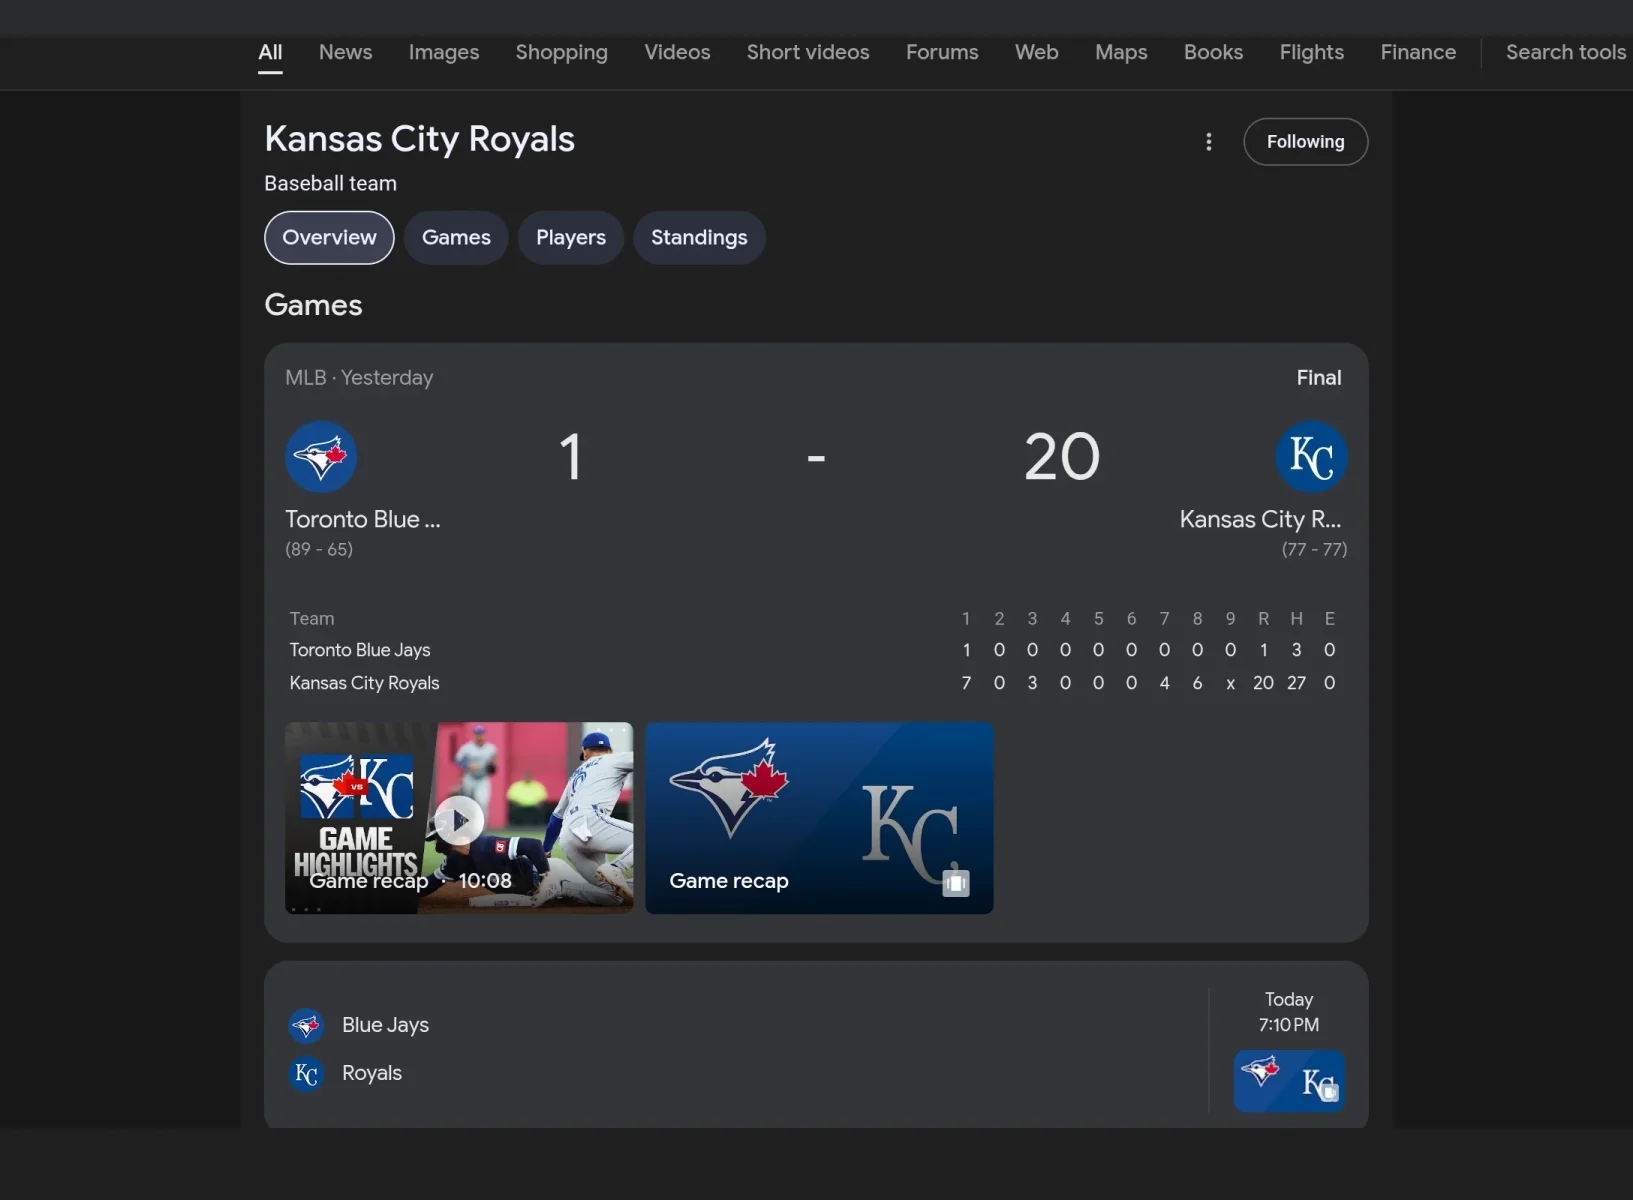The height and width of the screenshot is (1200, 1633).
Task: Click Blue Jays in today's matchup
Action: 385,1026
